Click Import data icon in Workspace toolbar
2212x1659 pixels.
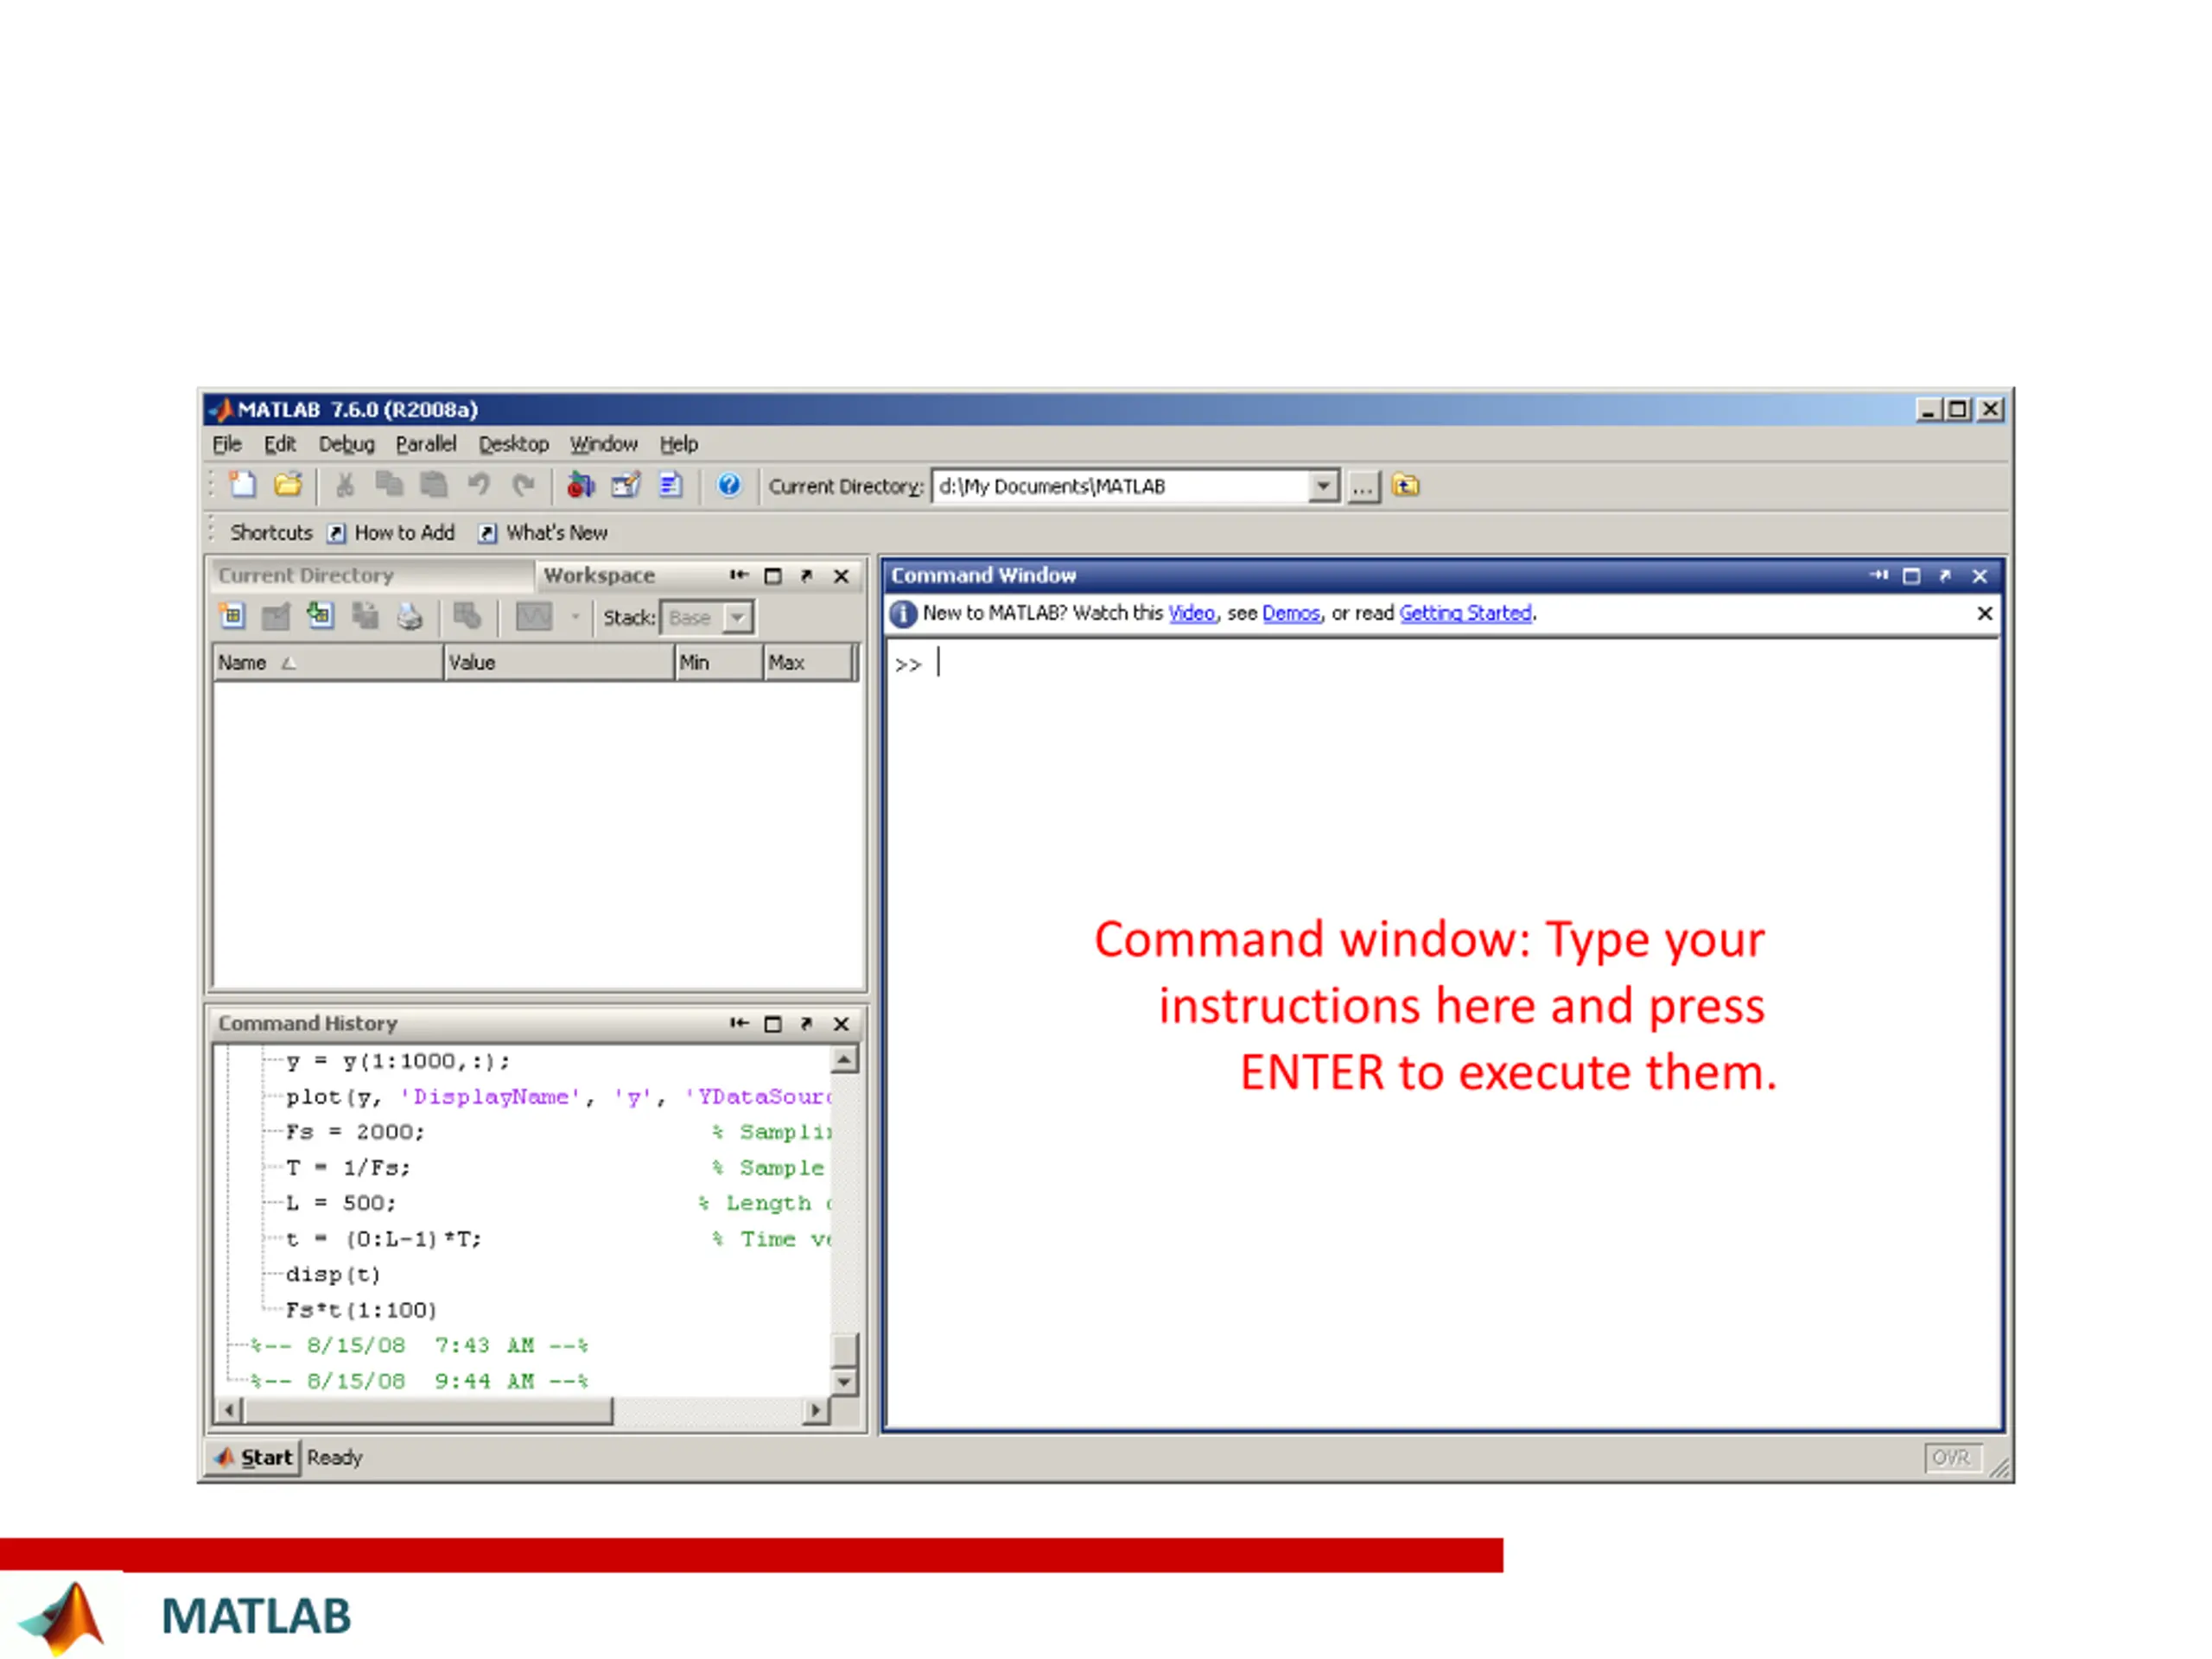point(320,617)
